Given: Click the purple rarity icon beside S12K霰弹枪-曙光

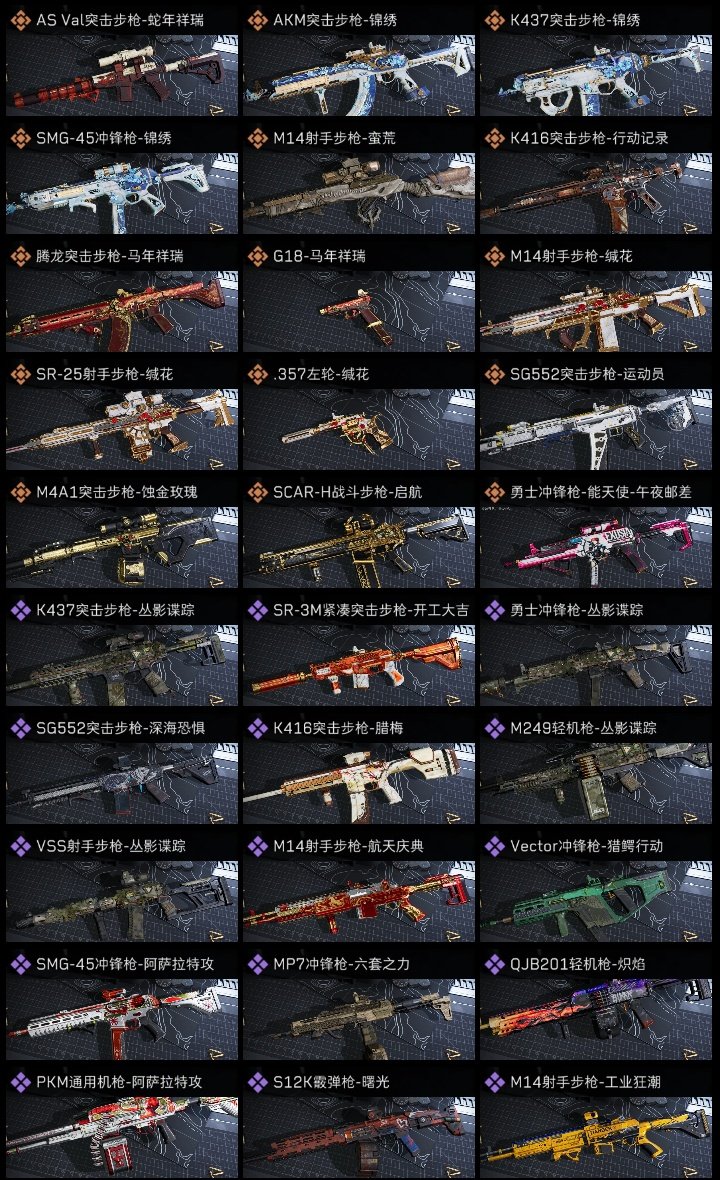Looking at the screenshot, I should (x=257, y=1082).
